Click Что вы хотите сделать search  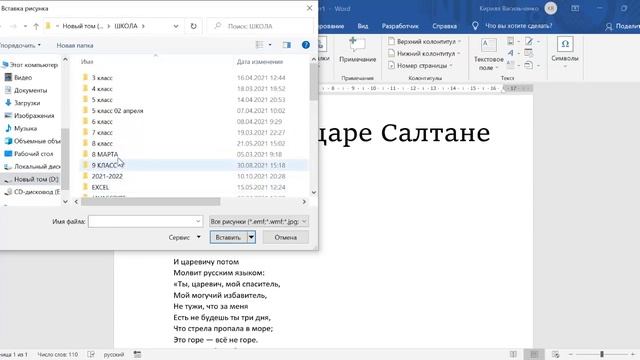click(518, 26)
